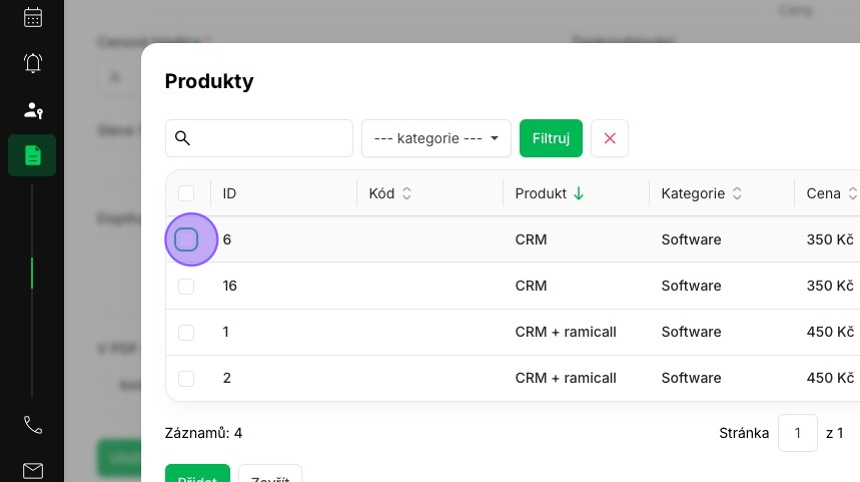The width and height of the screenshot is (860, 482).
Task: Click the magnifier icon in search box
Action: pyautogui.click(x=182, y=138)
